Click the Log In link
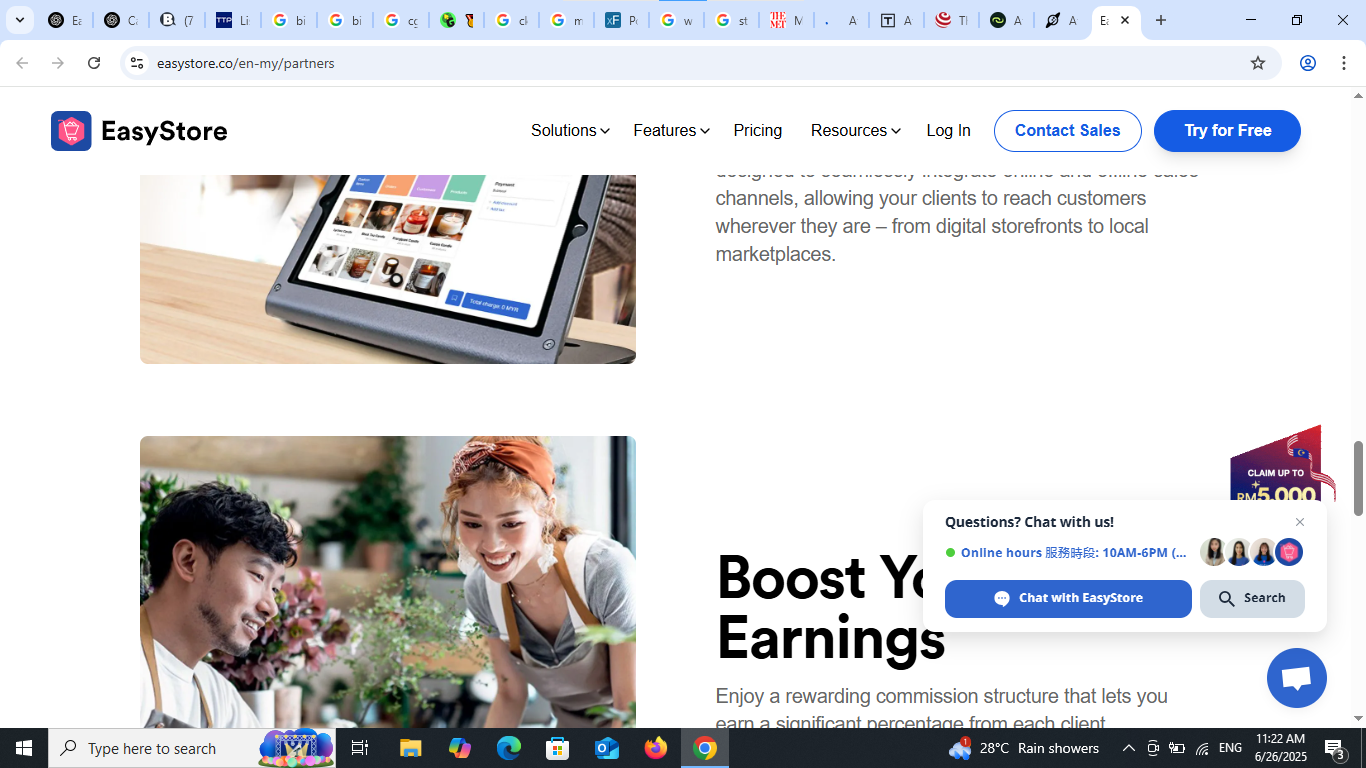The height and width of the screenshot is (768, 1366). pos(948,131)
